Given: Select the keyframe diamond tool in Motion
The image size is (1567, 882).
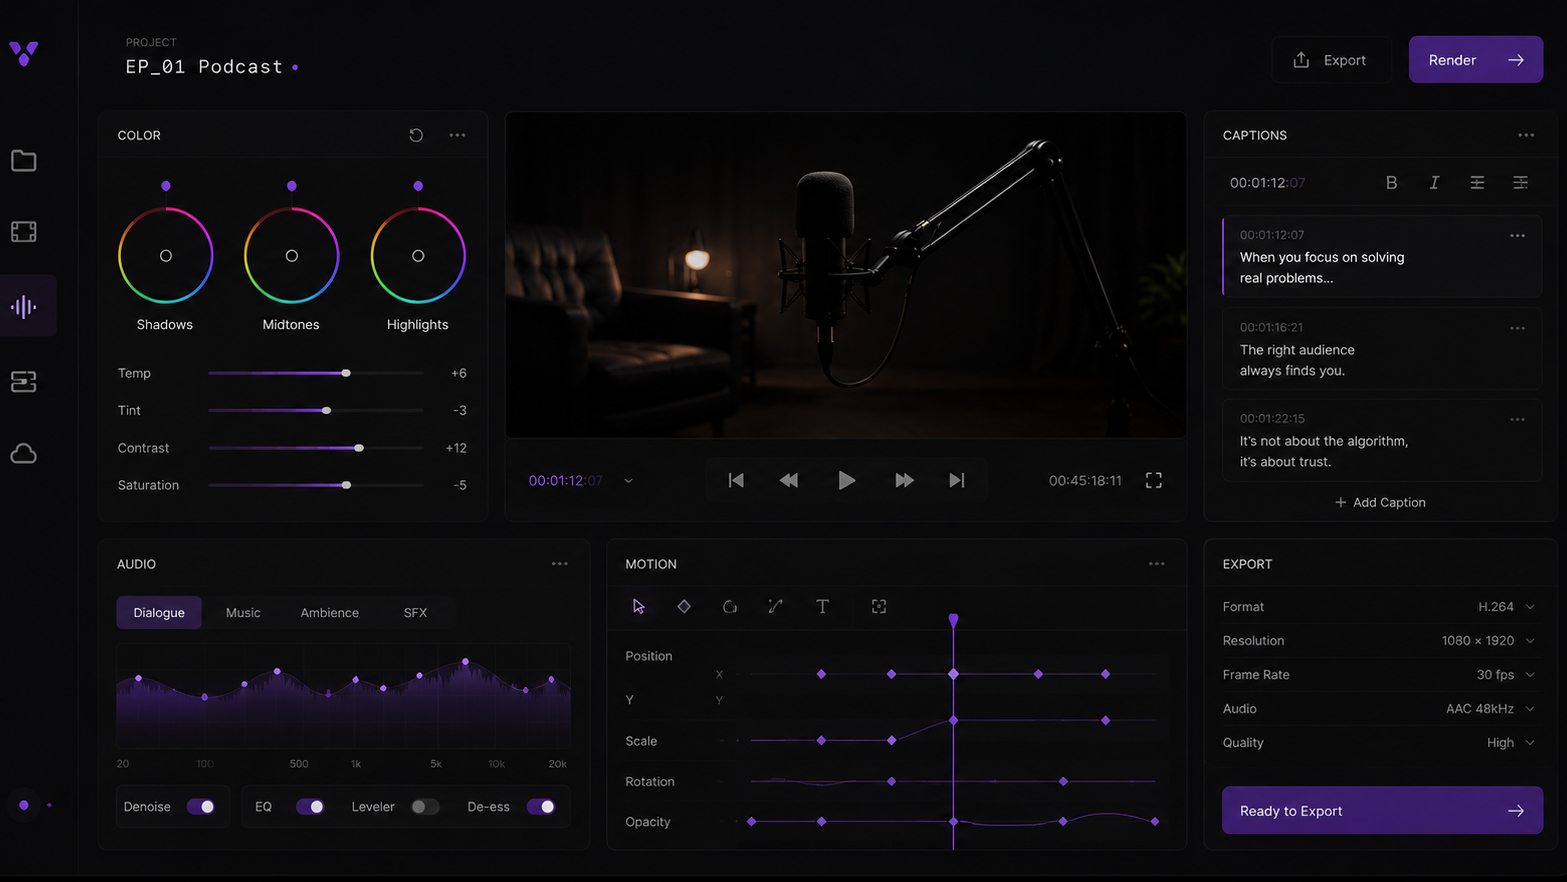Looking at the screenshot, I should point(684,606).
